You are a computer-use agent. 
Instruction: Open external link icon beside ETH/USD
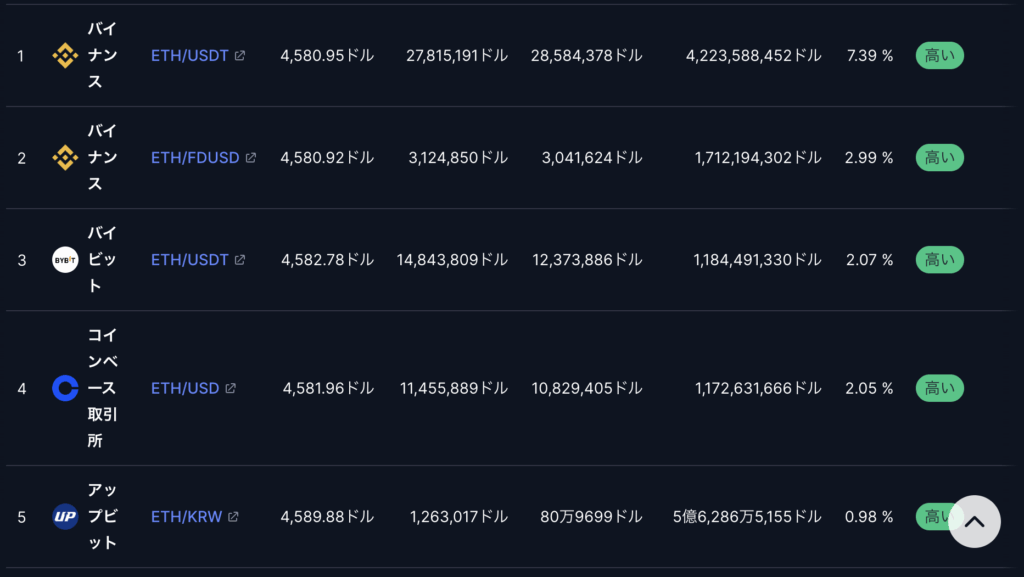coord(231,388)
